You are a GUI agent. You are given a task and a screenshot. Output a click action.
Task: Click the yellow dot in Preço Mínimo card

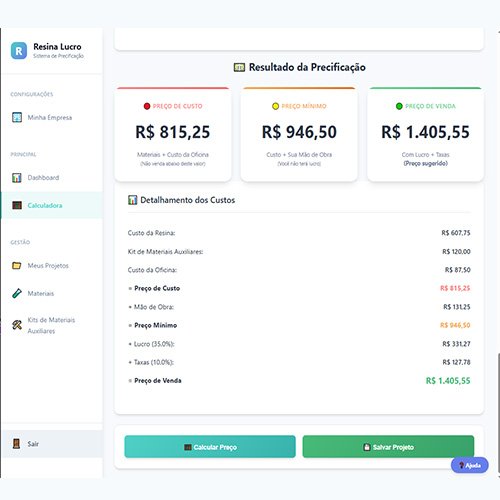point(275,106)
